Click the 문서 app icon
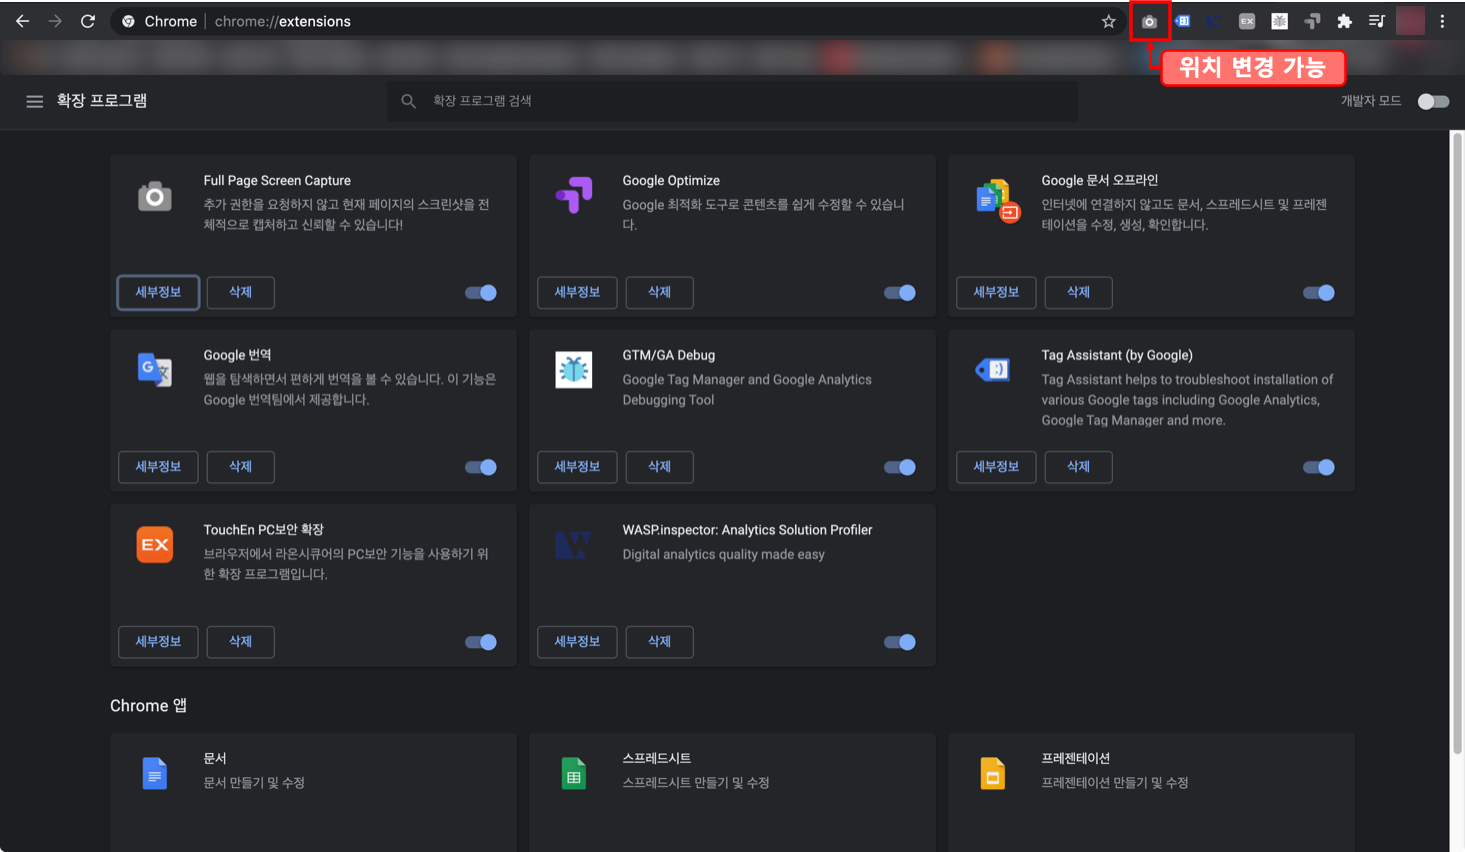 coord(154,773)
